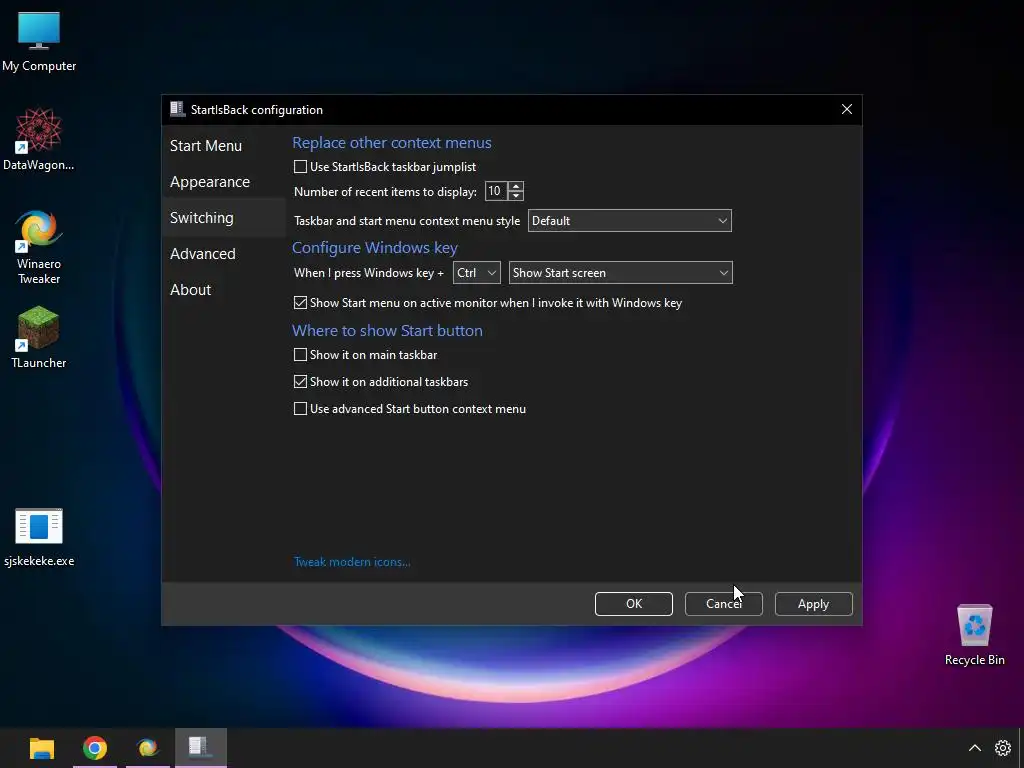The width and height of the screenshot is (1024, 768).
Task: Click the Apply button
Action: click(x=813, y=604)
